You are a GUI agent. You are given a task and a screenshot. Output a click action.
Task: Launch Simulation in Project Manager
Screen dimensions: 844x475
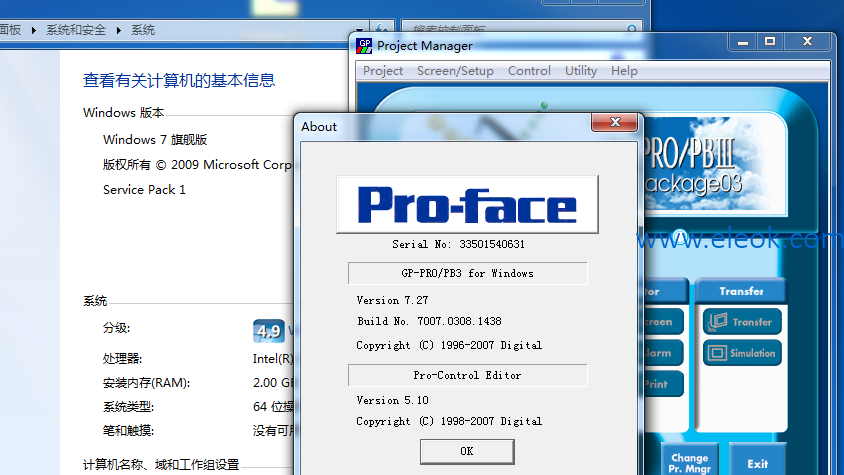[742, 353]
